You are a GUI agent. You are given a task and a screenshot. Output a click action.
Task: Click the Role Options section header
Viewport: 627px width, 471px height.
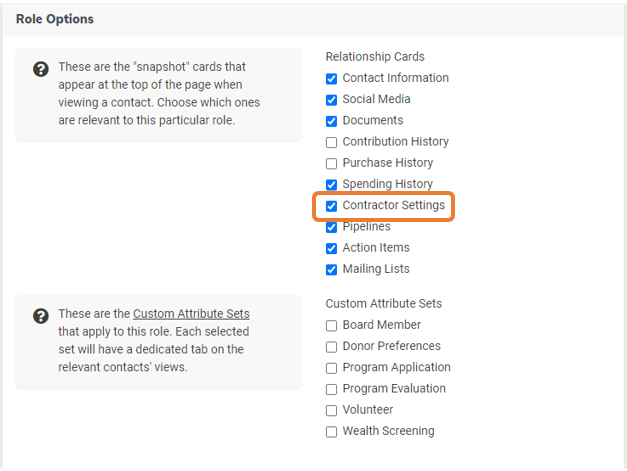(x=55, y=19)
